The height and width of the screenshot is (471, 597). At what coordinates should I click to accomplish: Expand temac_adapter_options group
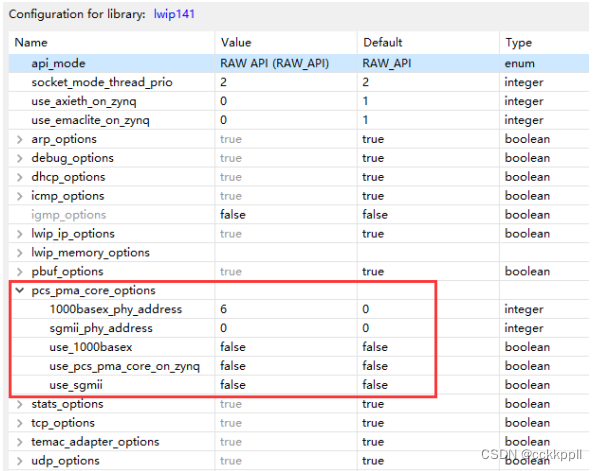tap(20, 442)
